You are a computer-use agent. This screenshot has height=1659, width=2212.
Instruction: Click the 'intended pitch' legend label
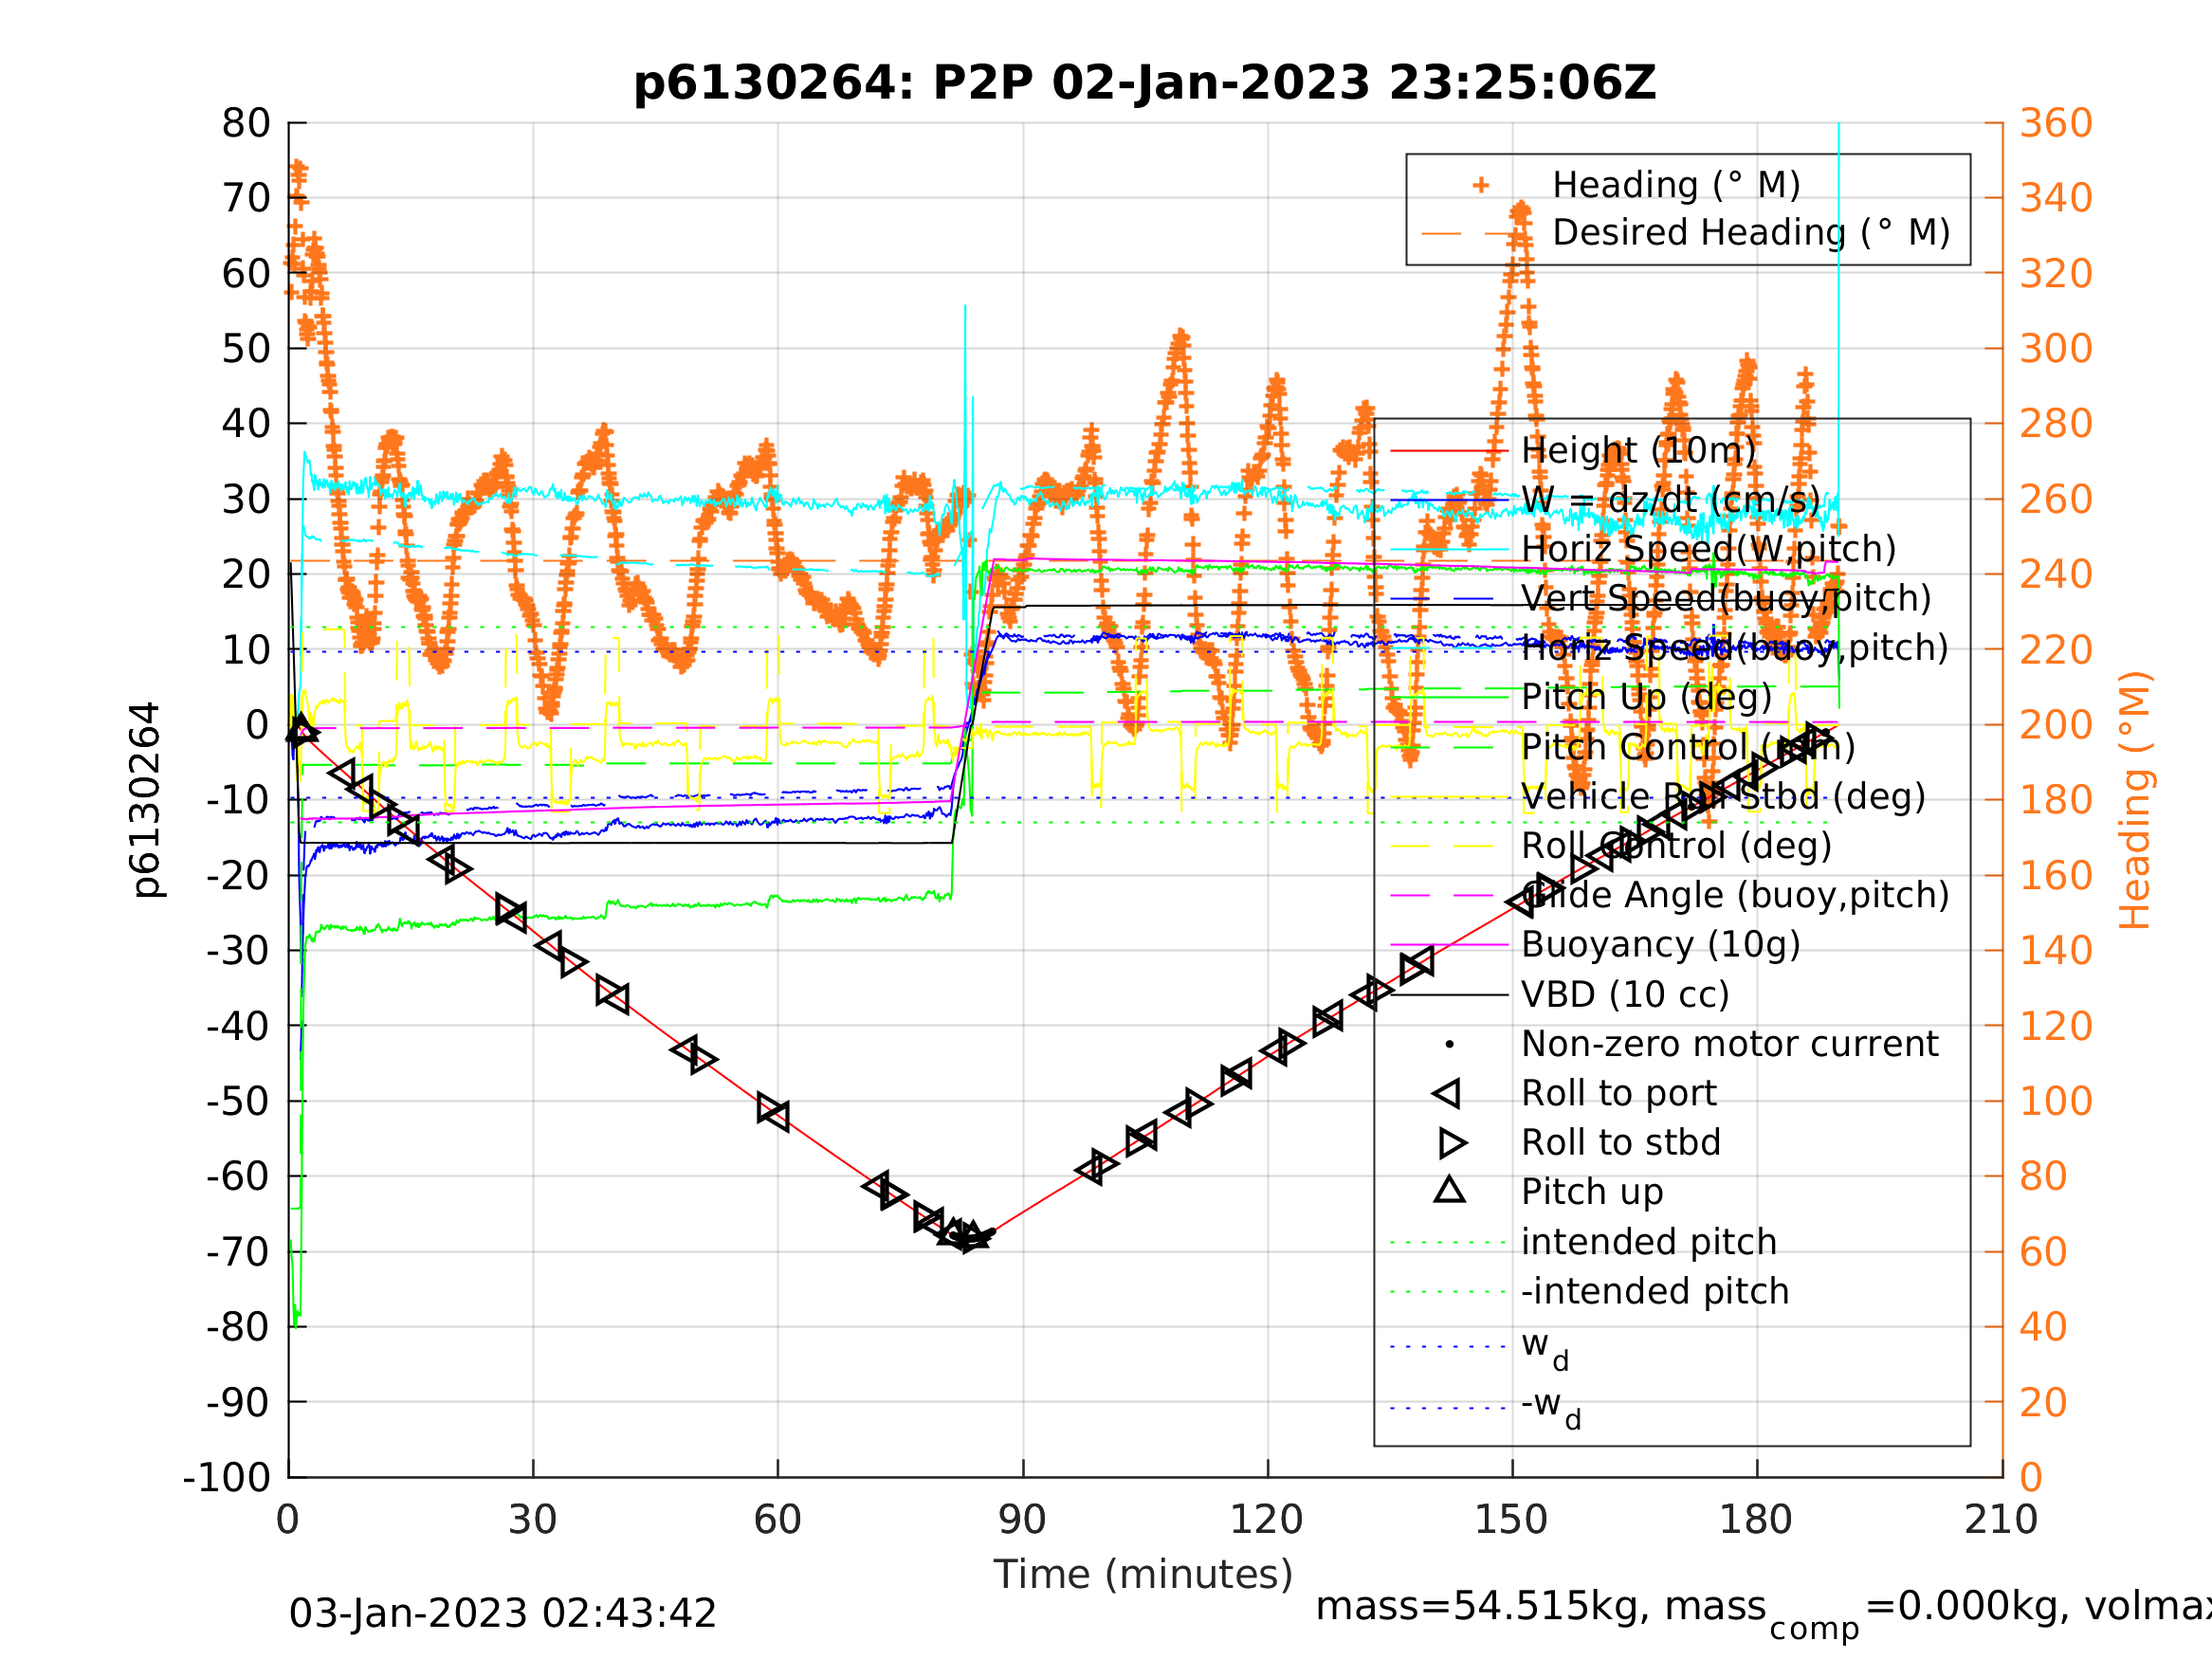tap(1649, 1242)
